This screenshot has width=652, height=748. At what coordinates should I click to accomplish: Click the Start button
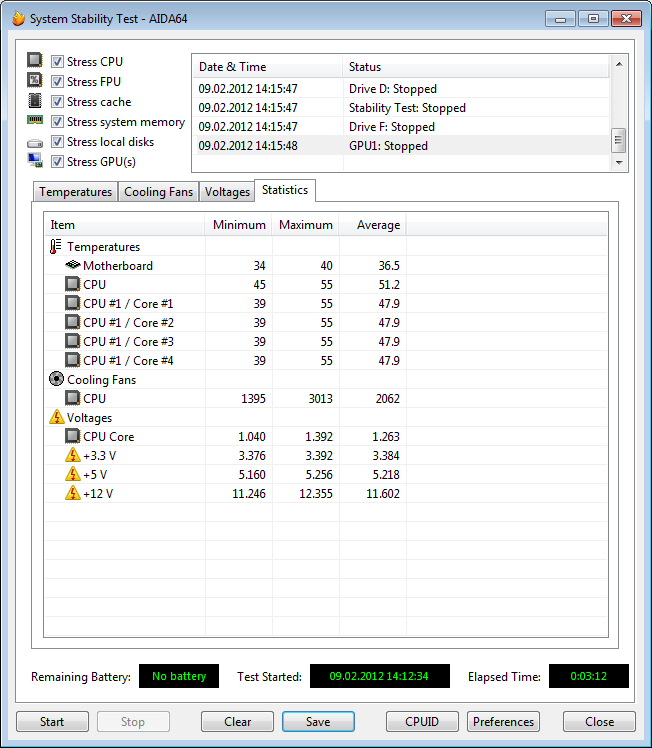[52, 721]
